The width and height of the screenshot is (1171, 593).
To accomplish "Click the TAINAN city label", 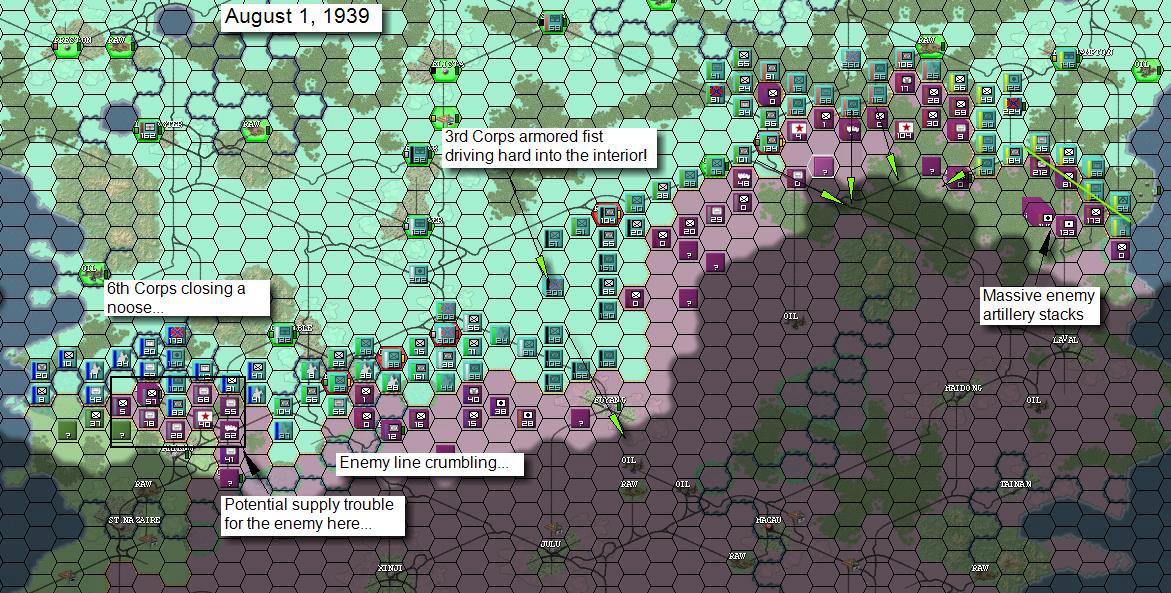I will click(x=1016, y=485).
